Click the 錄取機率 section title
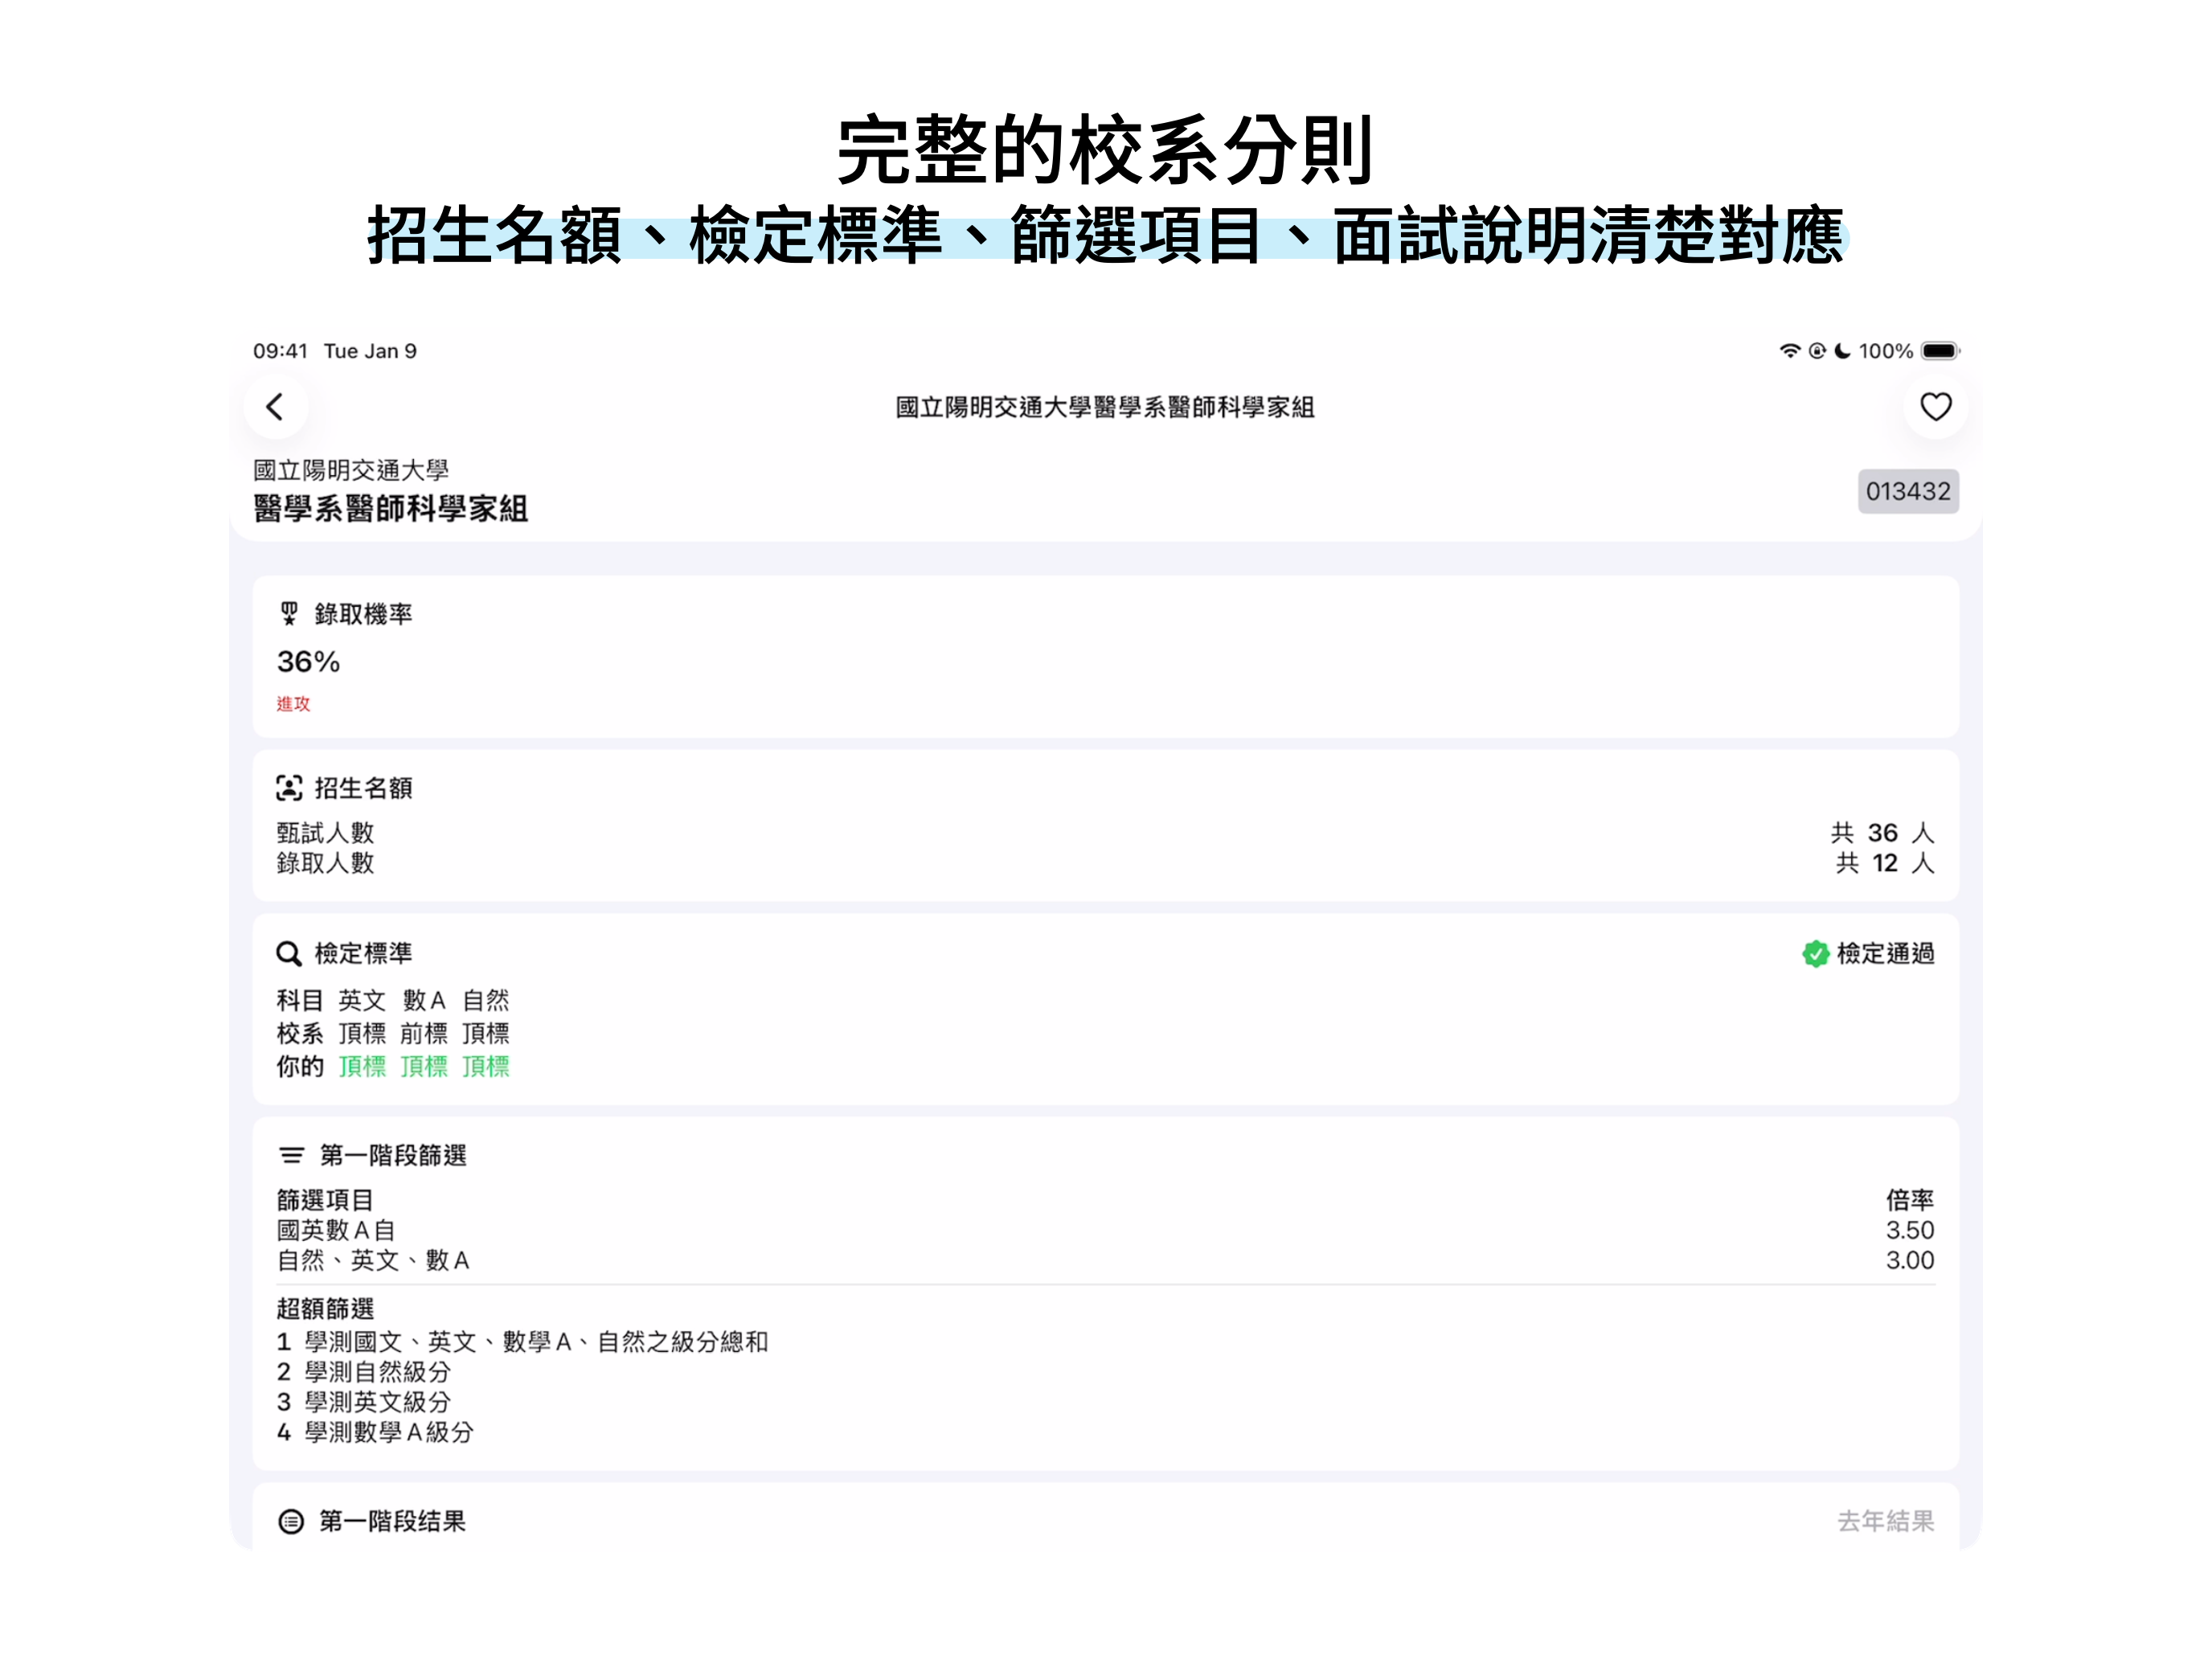 [x=363, y=614]
